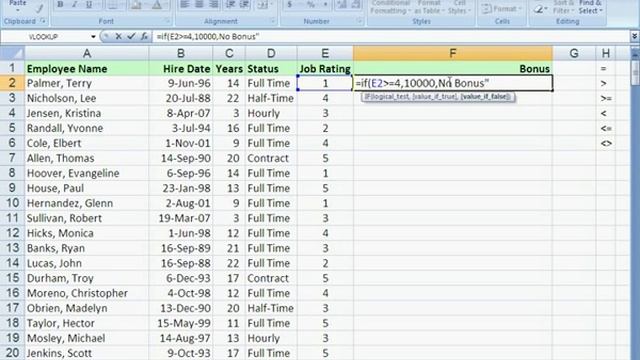Select column G header

coord(574,53)
